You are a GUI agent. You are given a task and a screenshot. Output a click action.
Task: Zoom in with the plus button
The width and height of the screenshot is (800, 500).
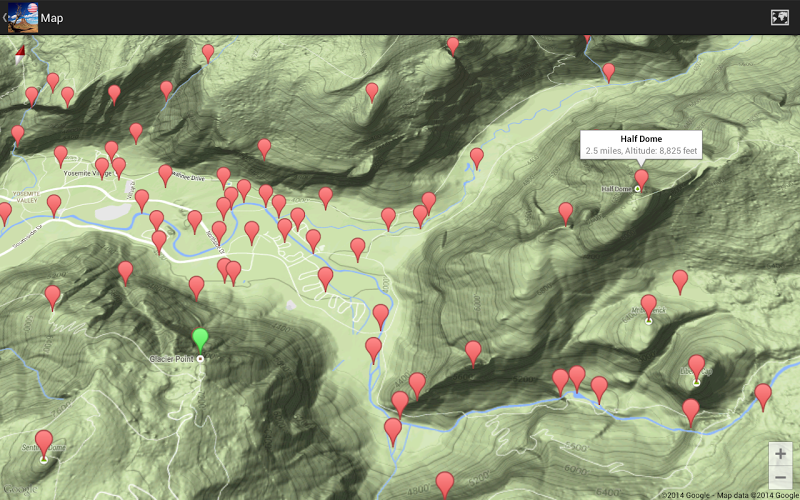780,454
